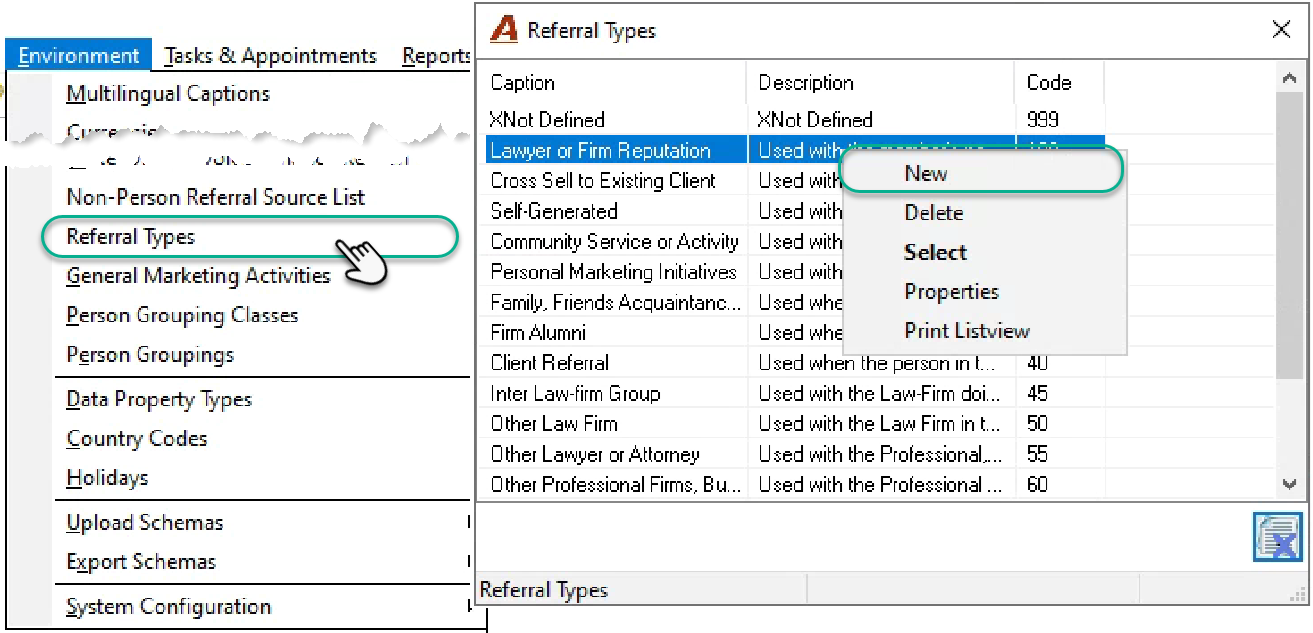Open the Environment menu
1313x633 pixels.
79,56
